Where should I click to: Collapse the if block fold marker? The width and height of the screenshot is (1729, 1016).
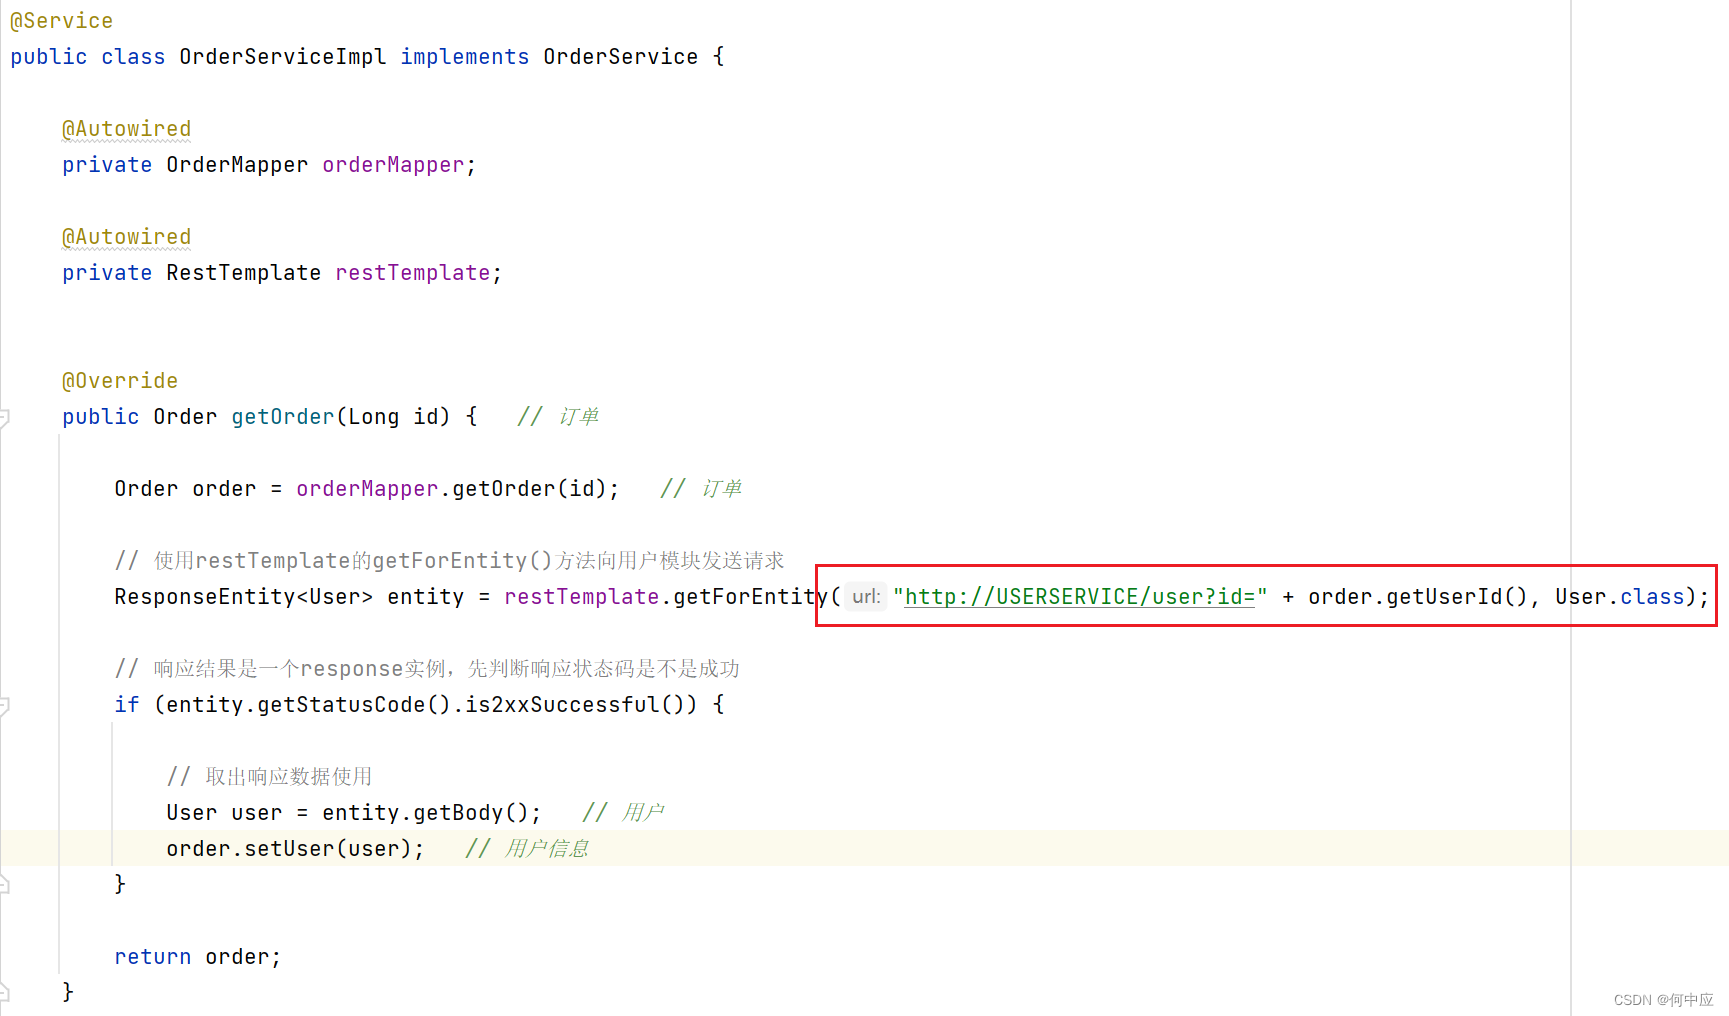[5, 705]
